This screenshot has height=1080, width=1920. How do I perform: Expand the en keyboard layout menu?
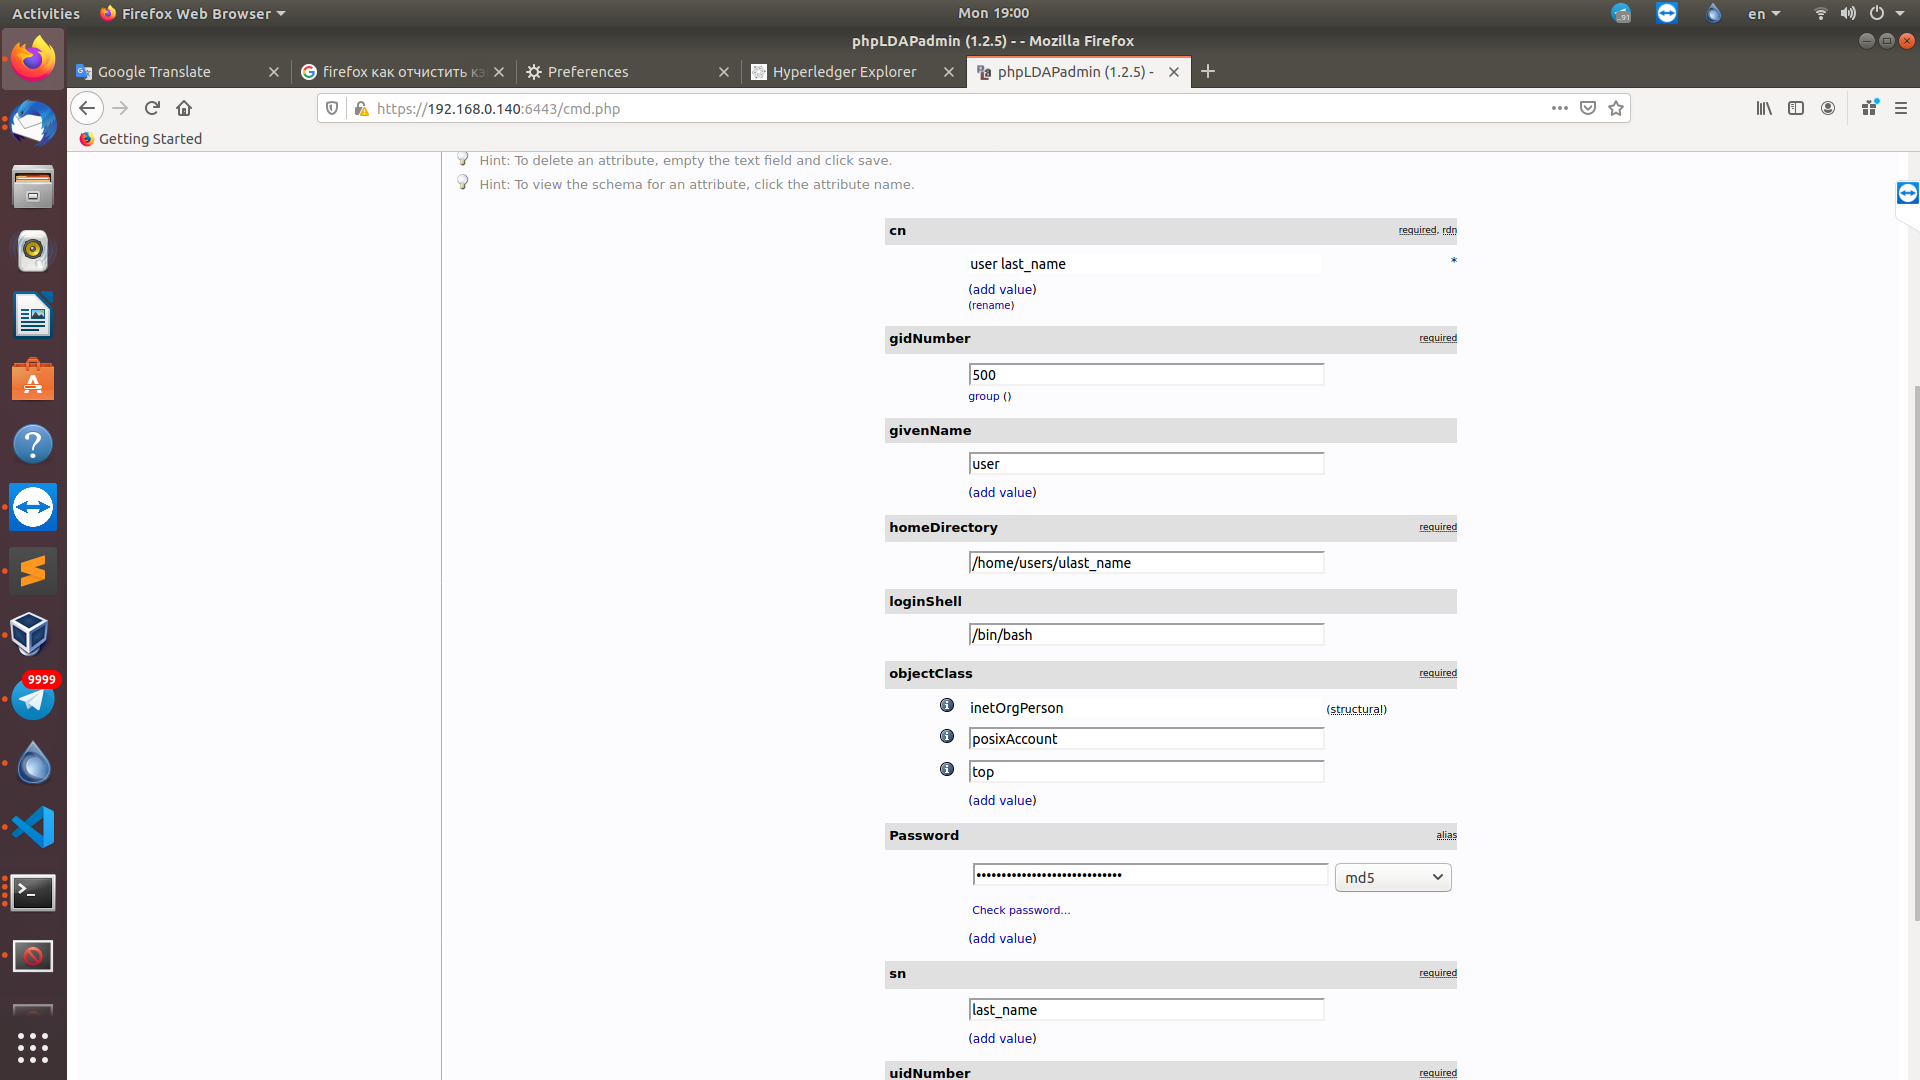(x=1764, y=14)
